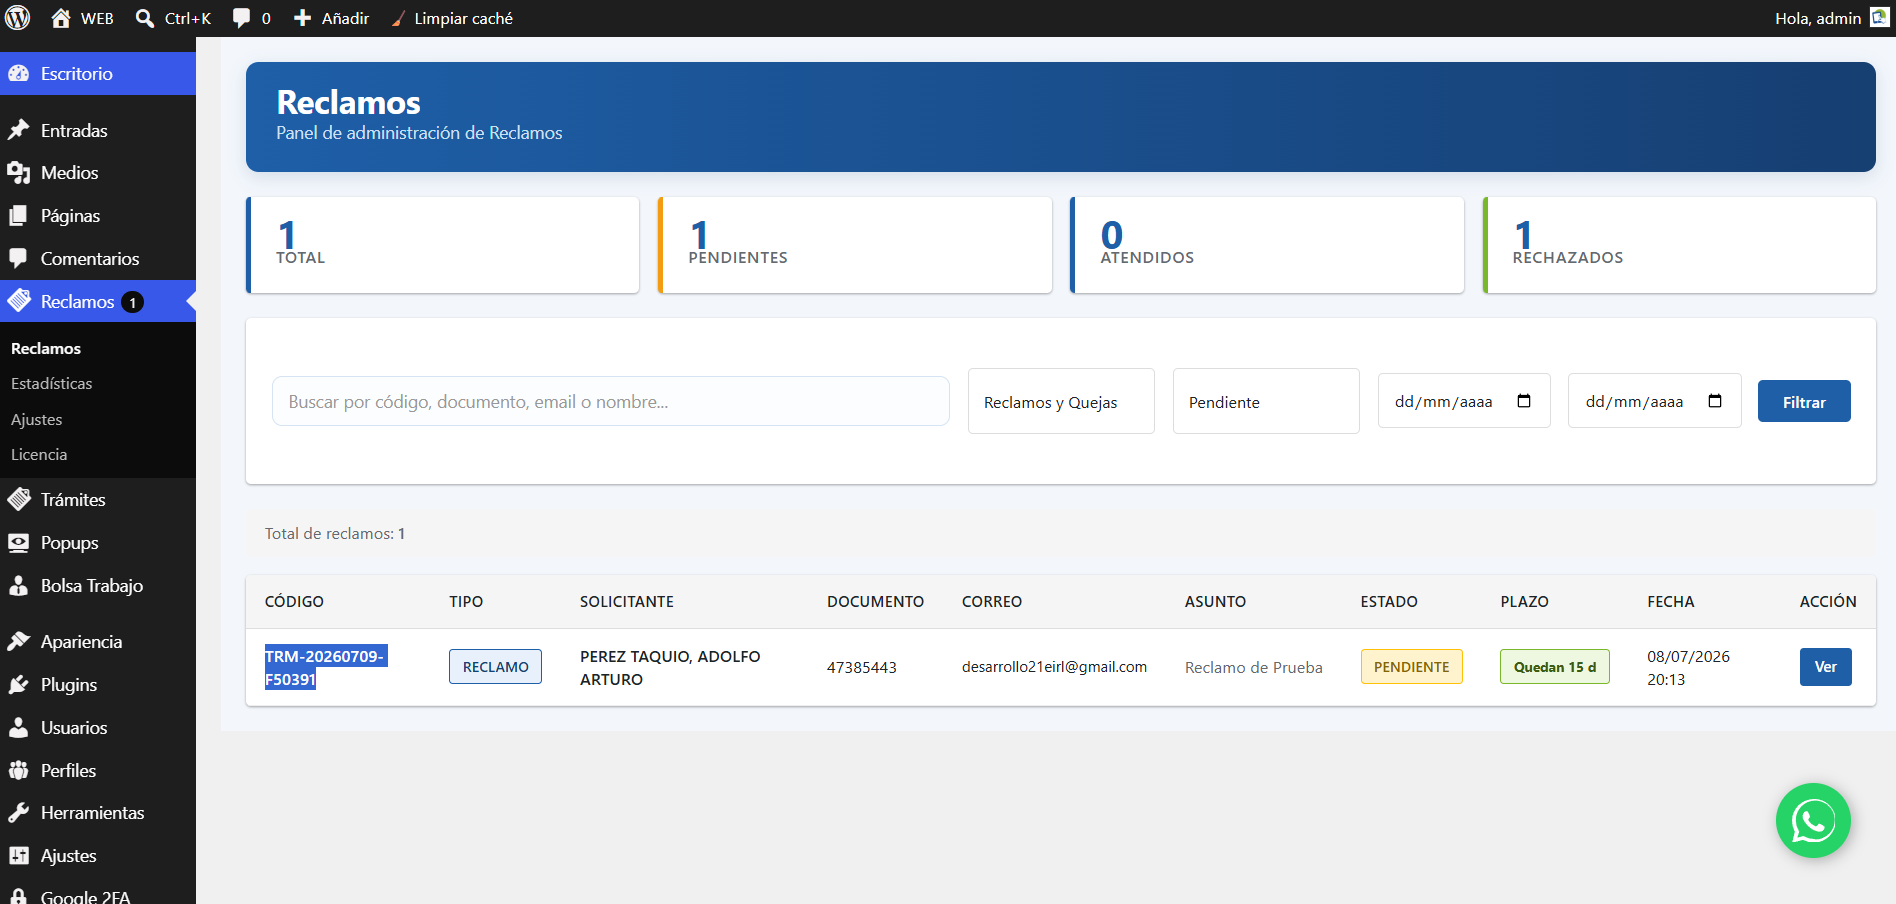This screenshot has height=904, width=1896.
Task: Click the RECHAZADOS stat card
Action: pos(1680,245)
